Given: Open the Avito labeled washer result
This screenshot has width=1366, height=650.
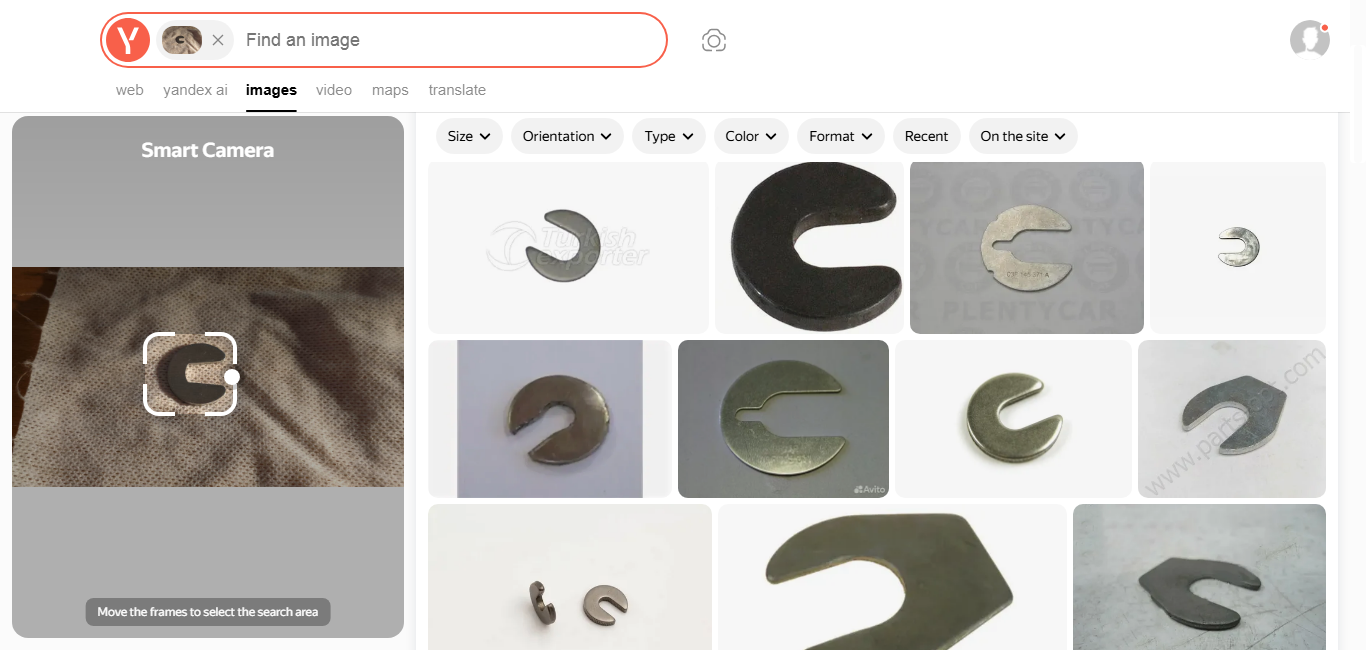Looking at the screenshot, I should coord(783,419).
